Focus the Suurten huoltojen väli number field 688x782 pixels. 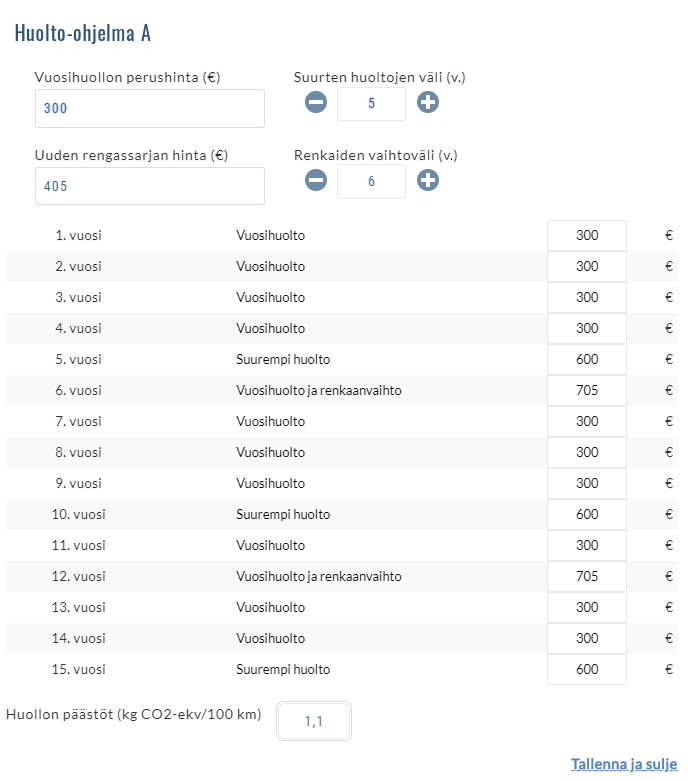[x=372, y=103]
